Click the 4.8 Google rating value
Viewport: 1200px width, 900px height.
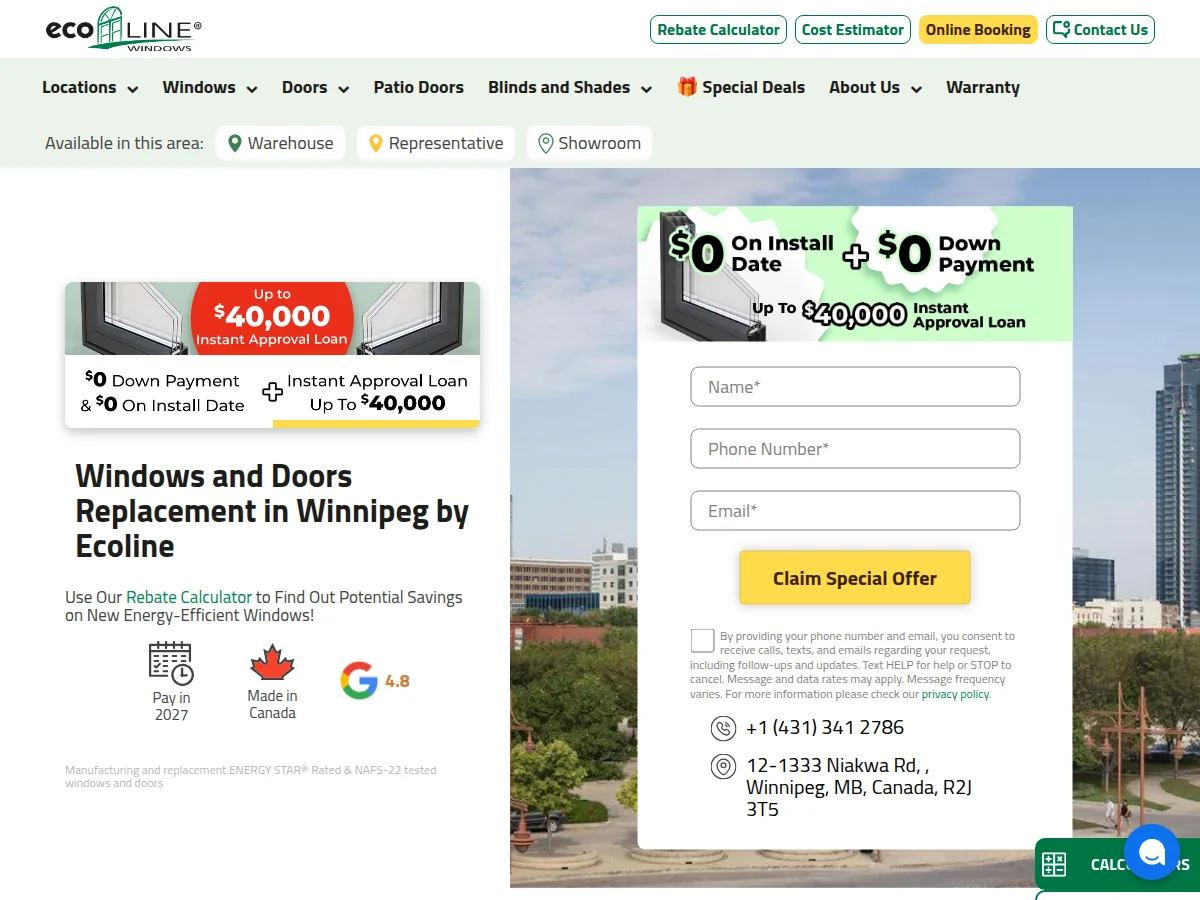[397, 681]
